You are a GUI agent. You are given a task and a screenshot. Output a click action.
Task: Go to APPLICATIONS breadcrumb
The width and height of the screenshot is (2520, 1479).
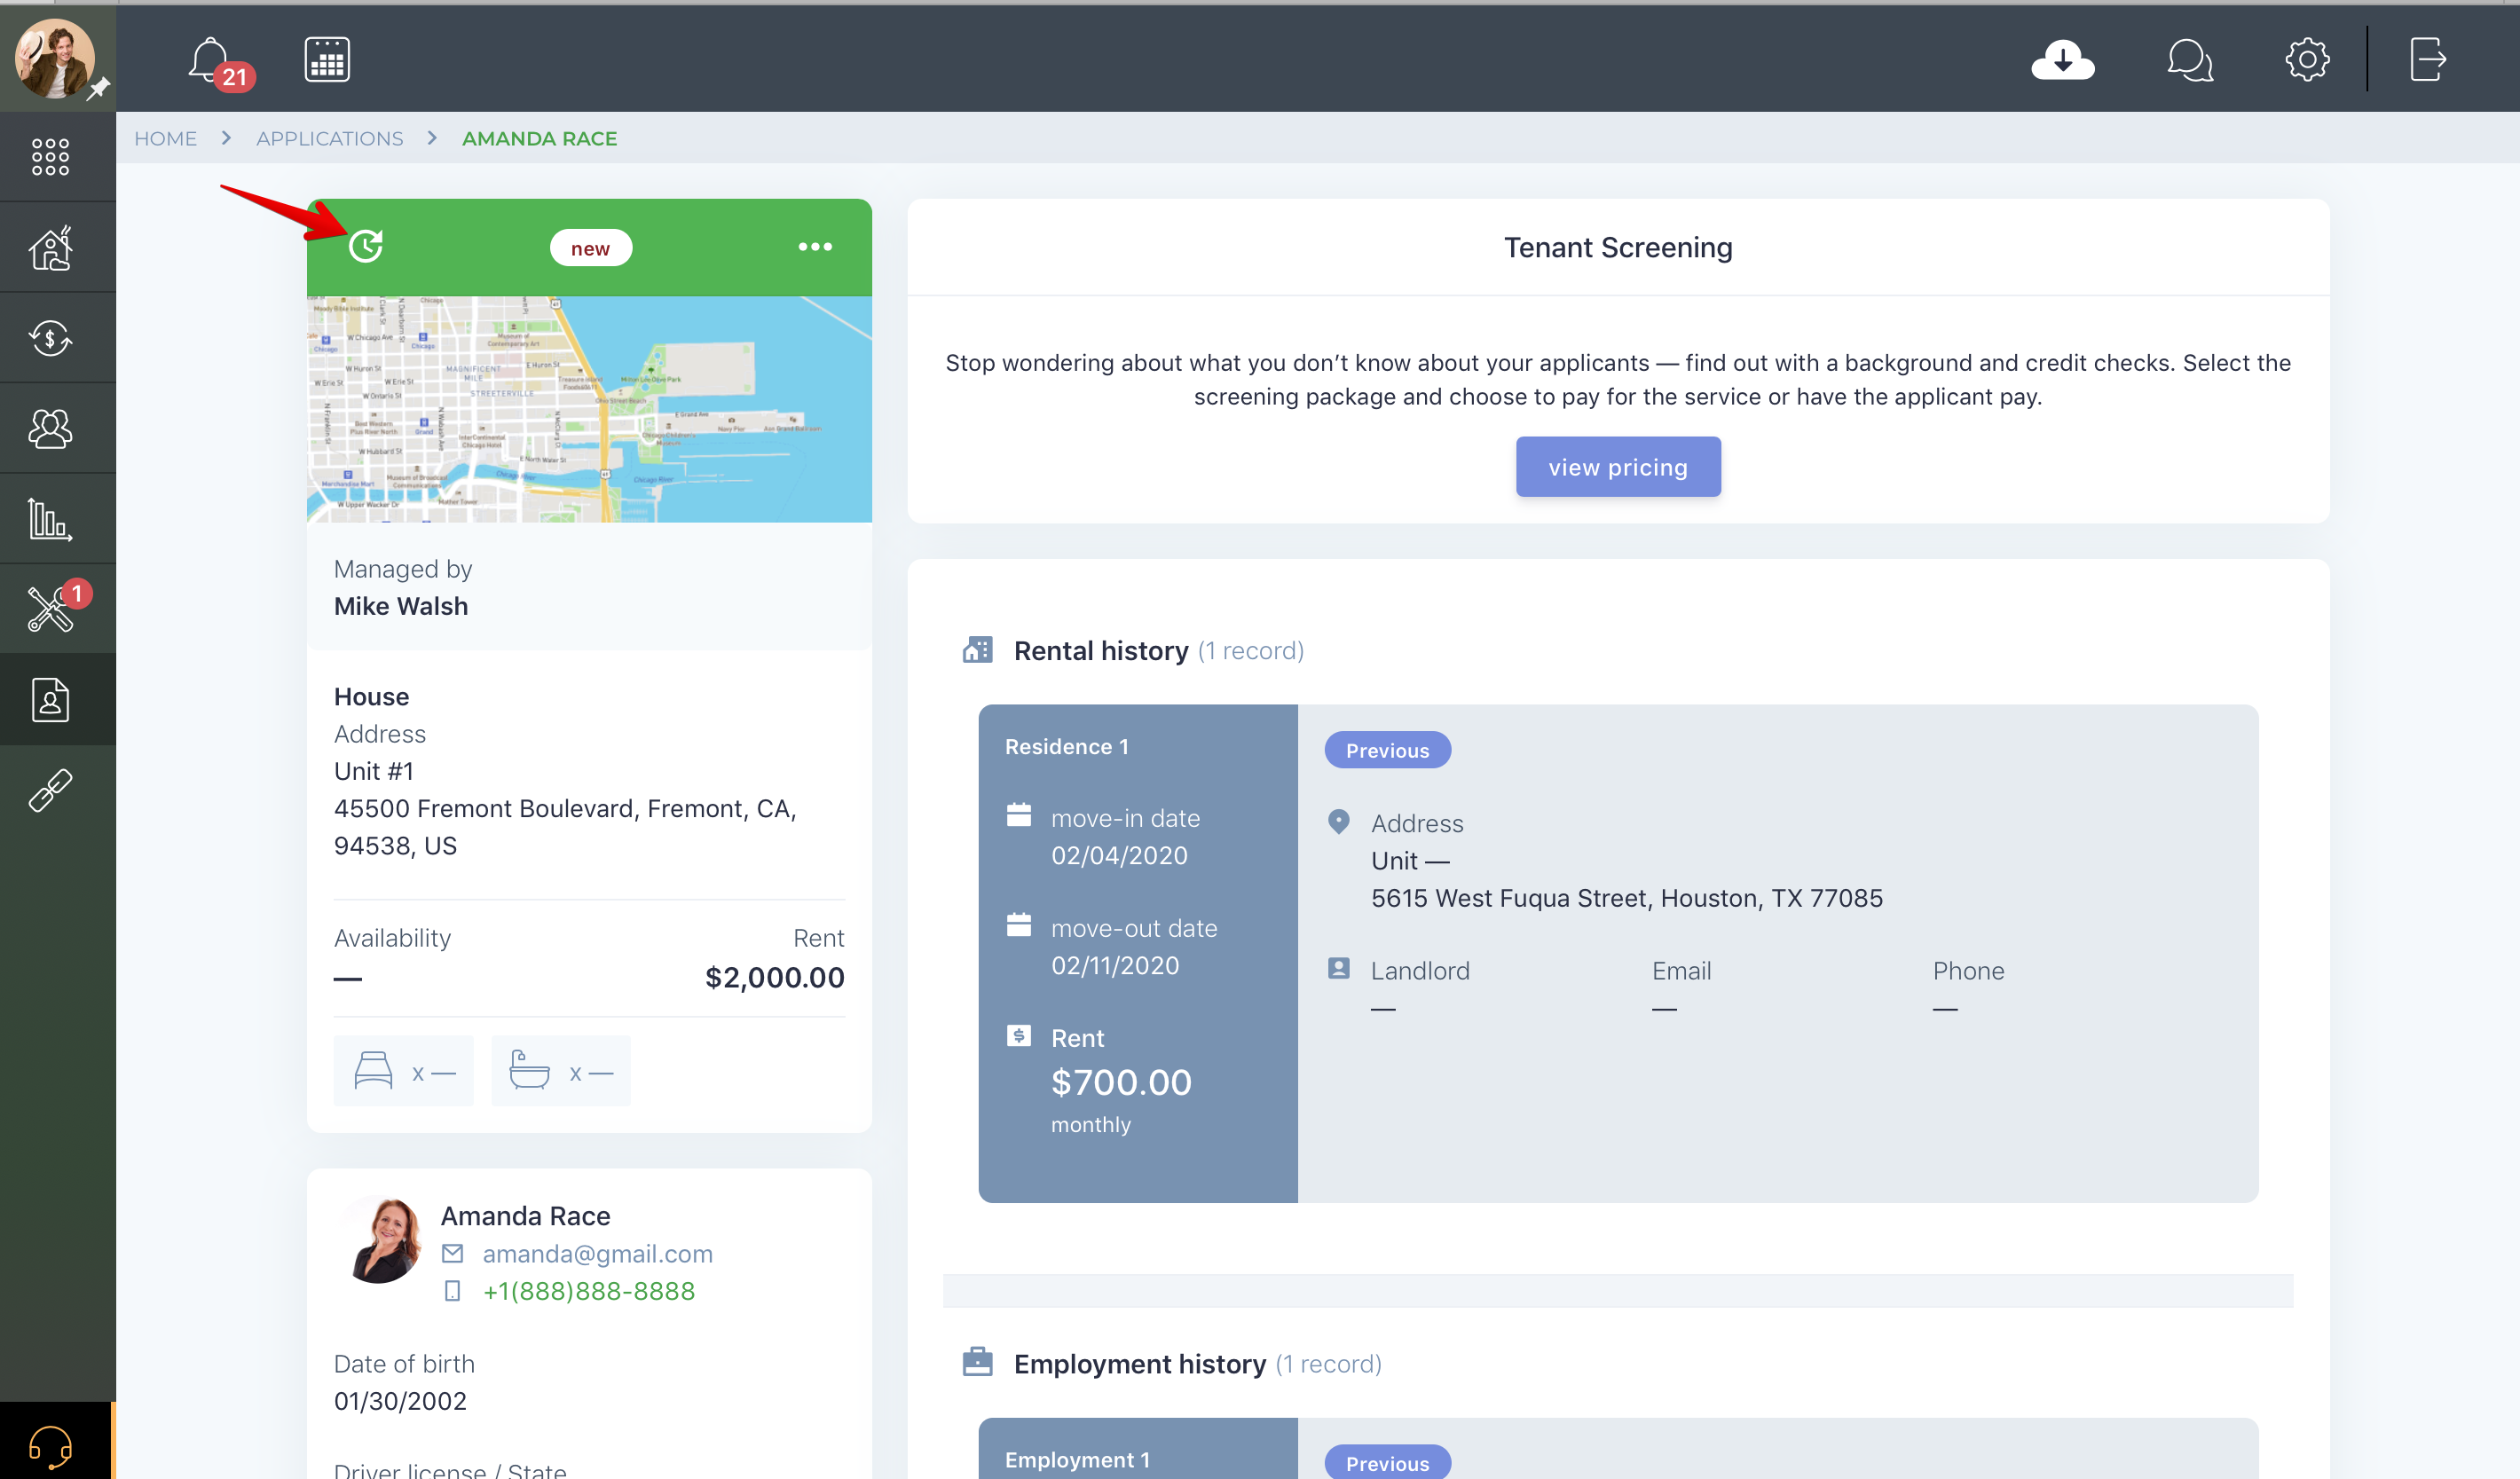pos(330,139)
